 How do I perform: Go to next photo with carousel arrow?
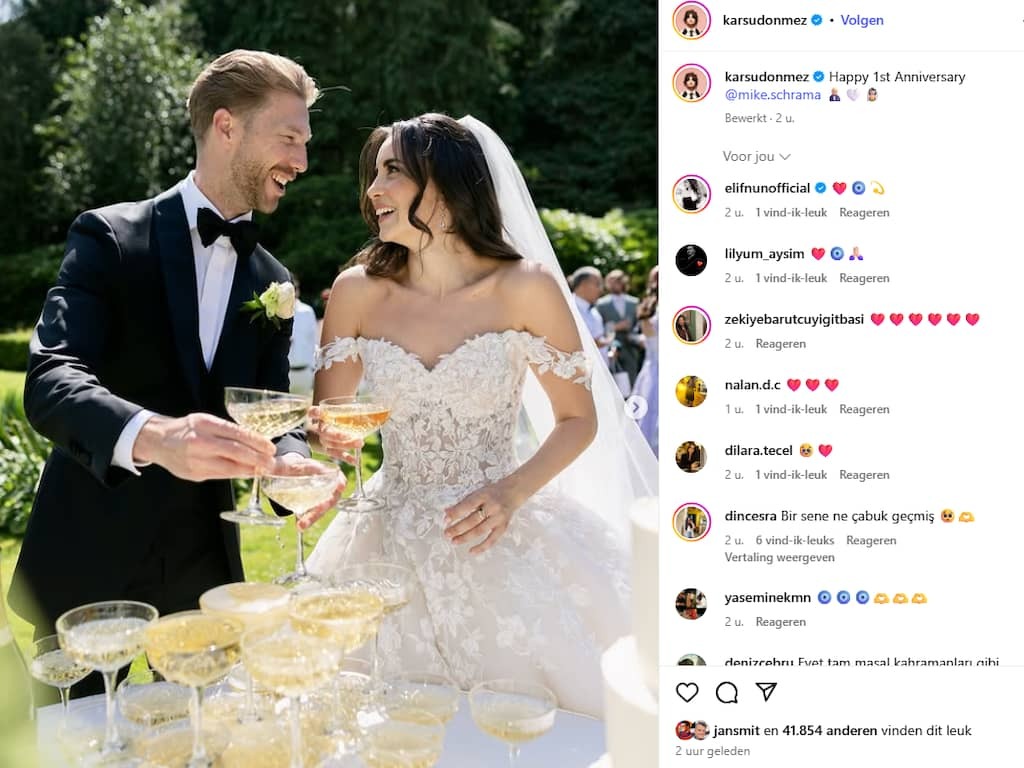pos(635,408)
